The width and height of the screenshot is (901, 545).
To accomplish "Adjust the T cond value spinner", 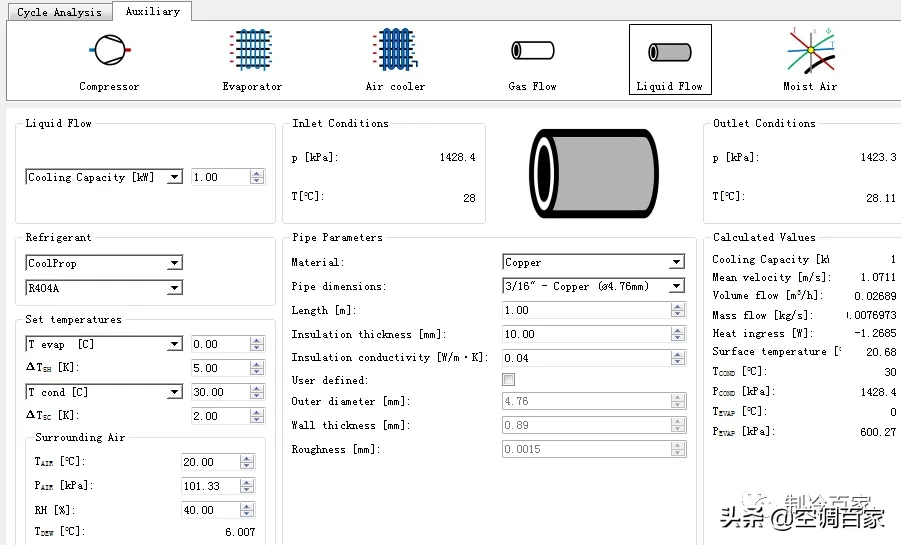I will click(257, 392).
